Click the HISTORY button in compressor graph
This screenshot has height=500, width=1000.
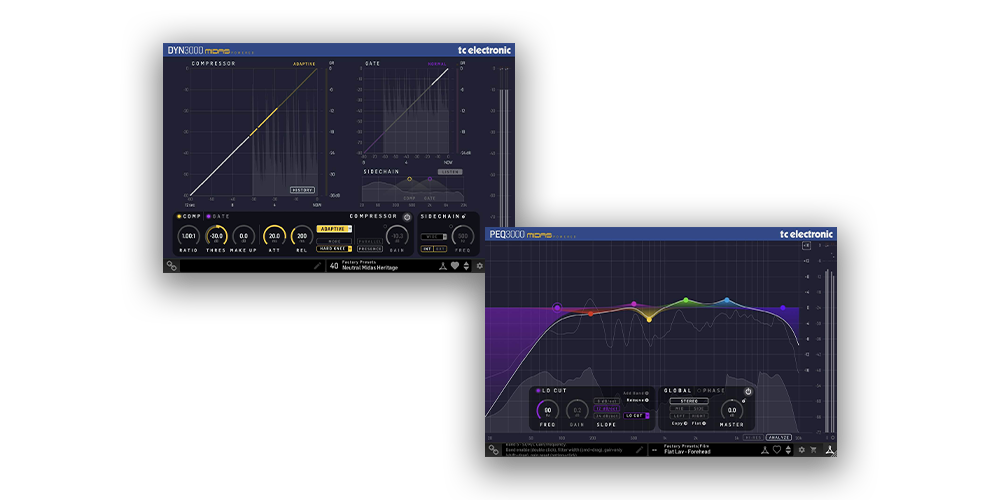tap(302, 189)
